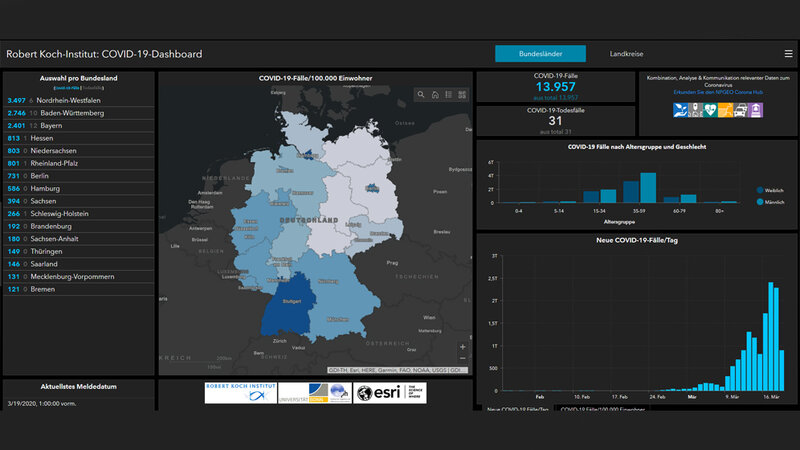This screenshot has height=450, width=800.
Task: Open the COVID-19-Fälle/100.000 Einwohner chart tab
Action: [x=602, y=410]
